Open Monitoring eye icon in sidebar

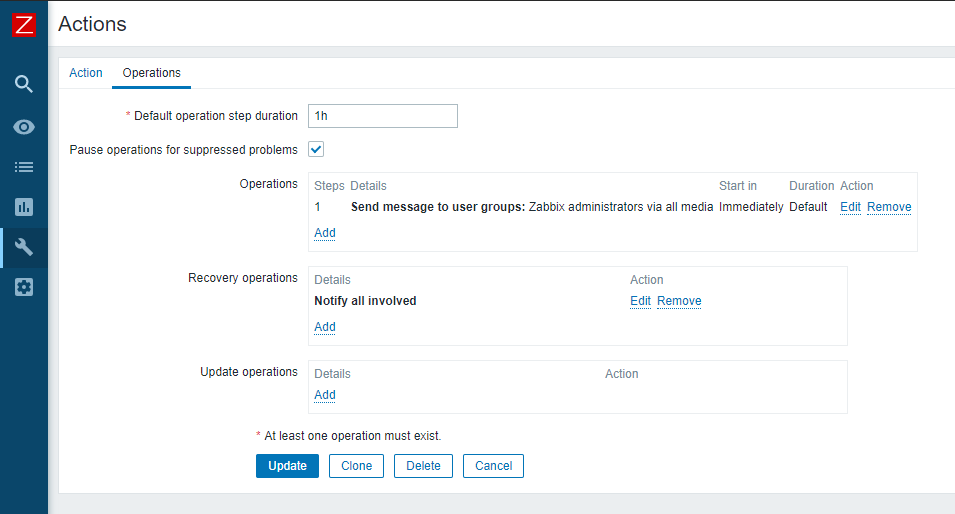tap(24, 127)
